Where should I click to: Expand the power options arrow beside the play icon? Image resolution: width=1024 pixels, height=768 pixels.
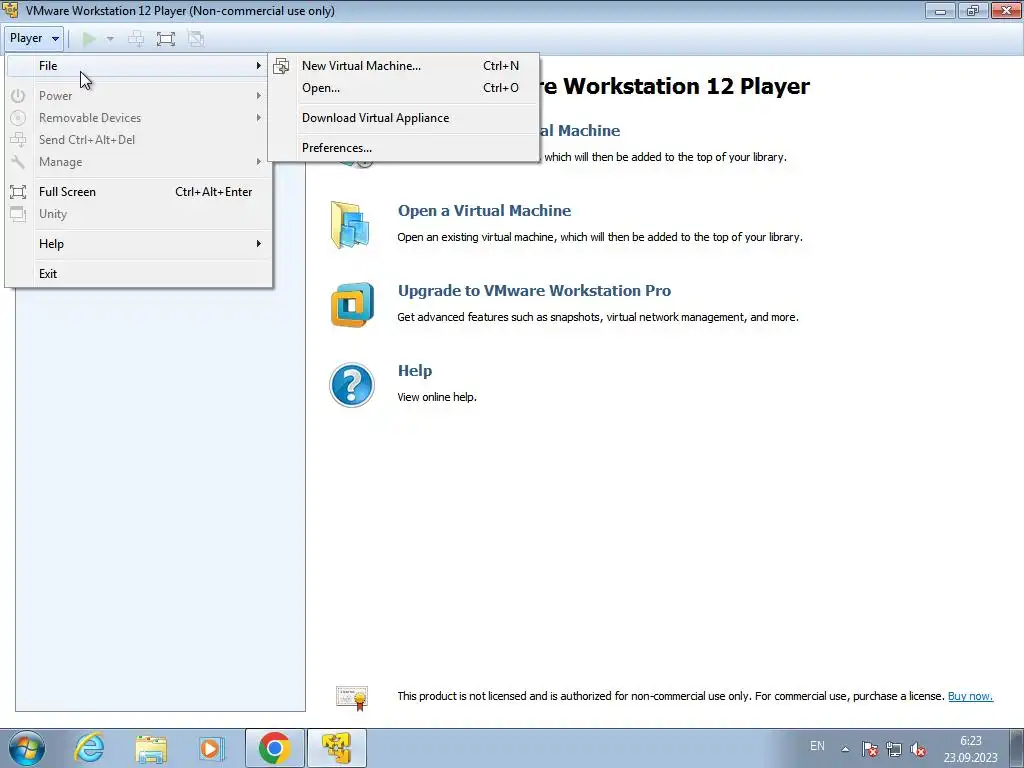pos(110,39)
